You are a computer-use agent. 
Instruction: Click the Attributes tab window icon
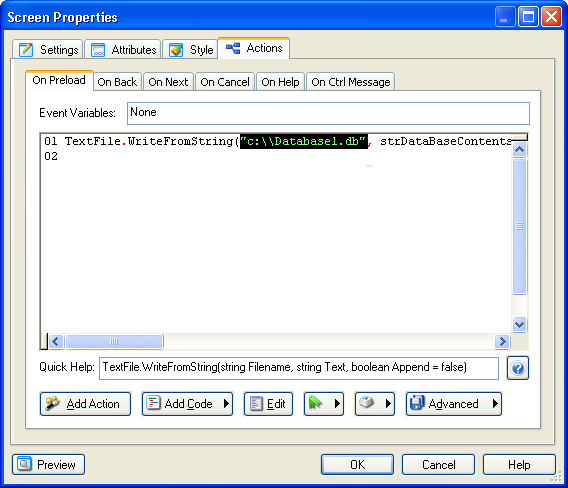(x=98, y=50)
